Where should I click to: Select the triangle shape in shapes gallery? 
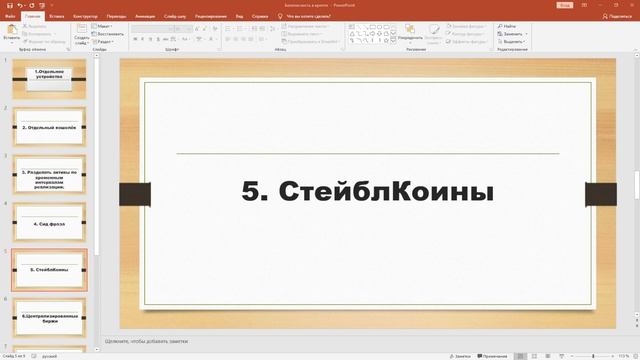click(x=352, y=34)
